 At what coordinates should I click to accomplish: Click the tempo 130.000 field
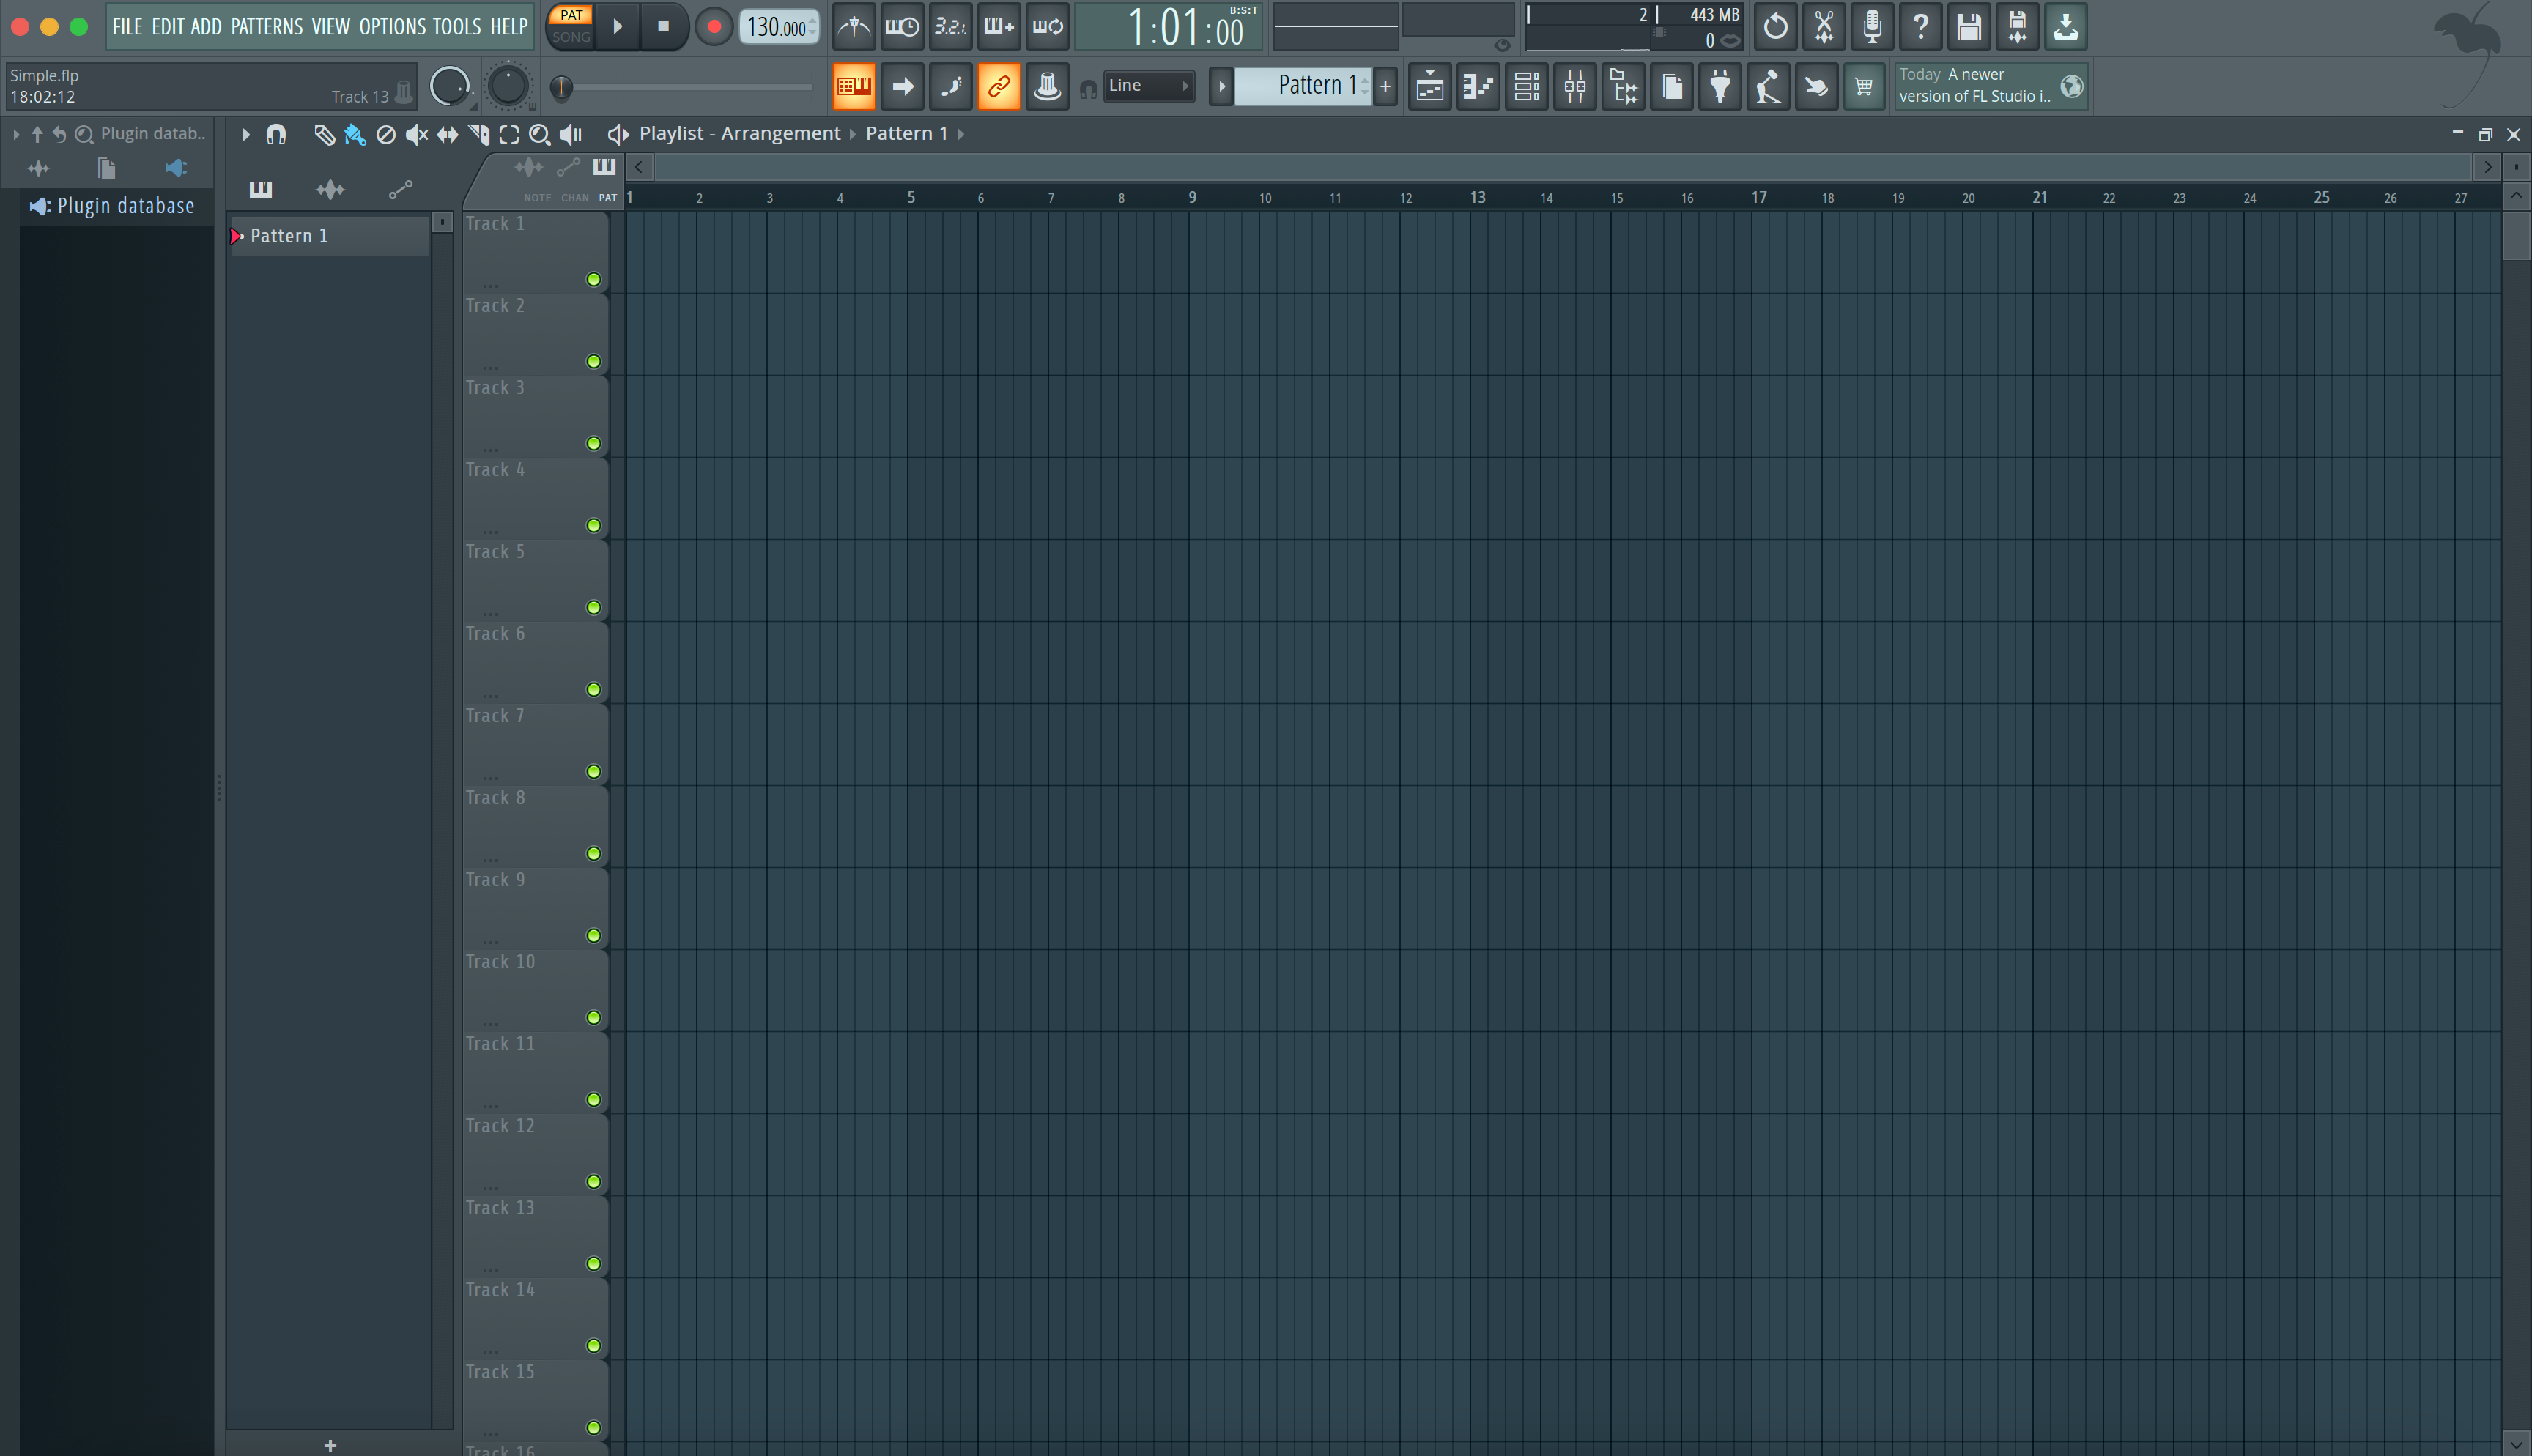[780, 27]
